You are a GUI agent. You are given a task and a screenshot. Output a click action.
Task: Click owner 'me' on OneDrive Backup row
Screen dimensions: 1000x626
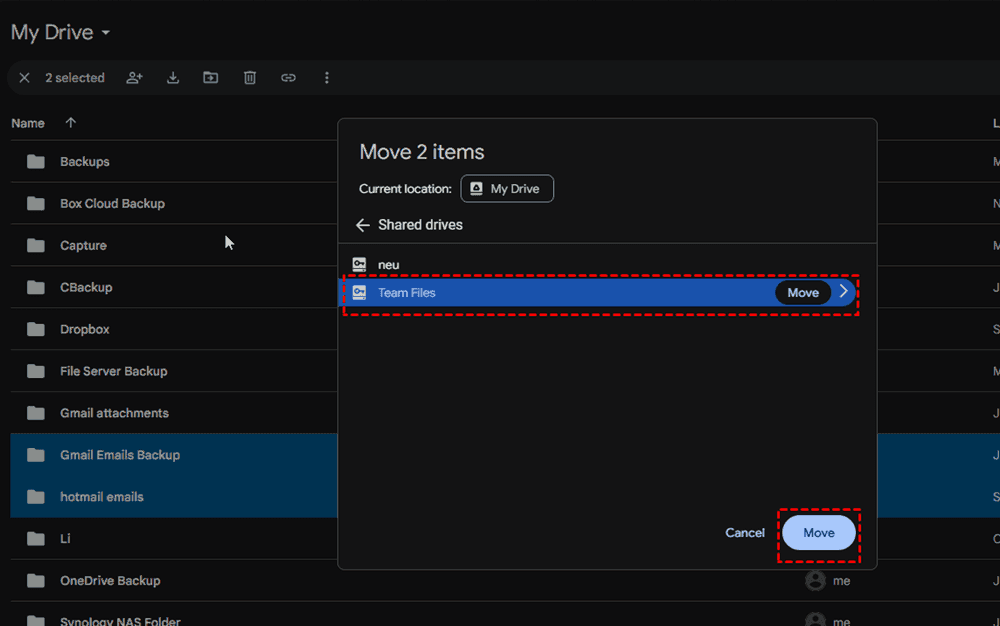[841, 581]
